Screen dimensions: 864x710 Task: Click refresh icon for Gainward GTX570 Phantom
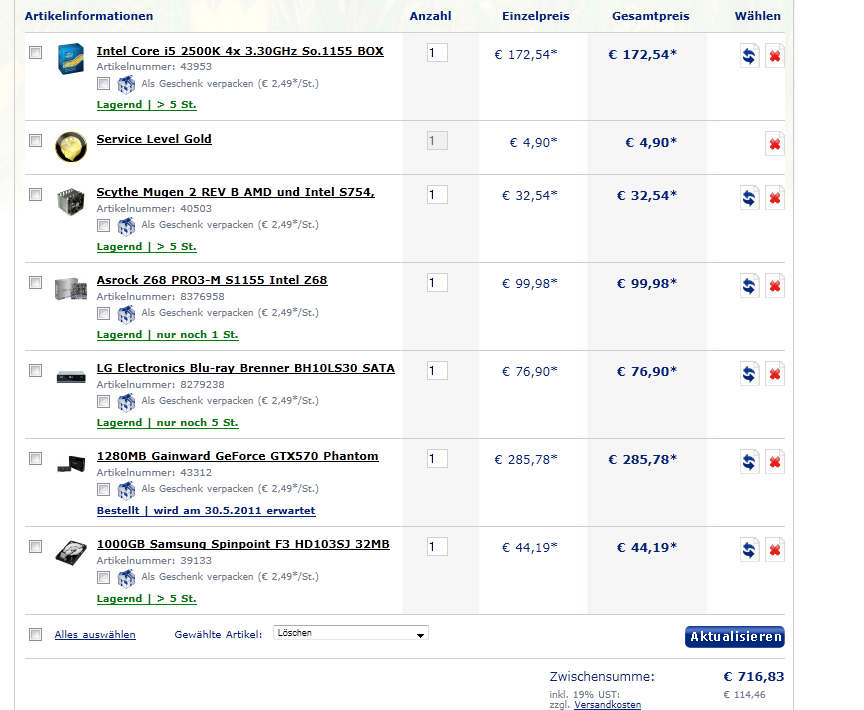[749, 462]
